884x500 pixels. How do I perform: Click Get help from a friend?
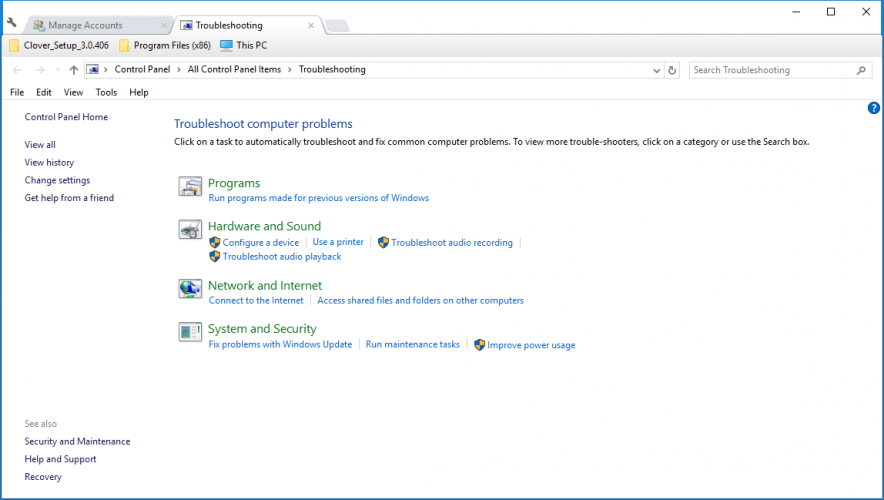tap(69, 198)
